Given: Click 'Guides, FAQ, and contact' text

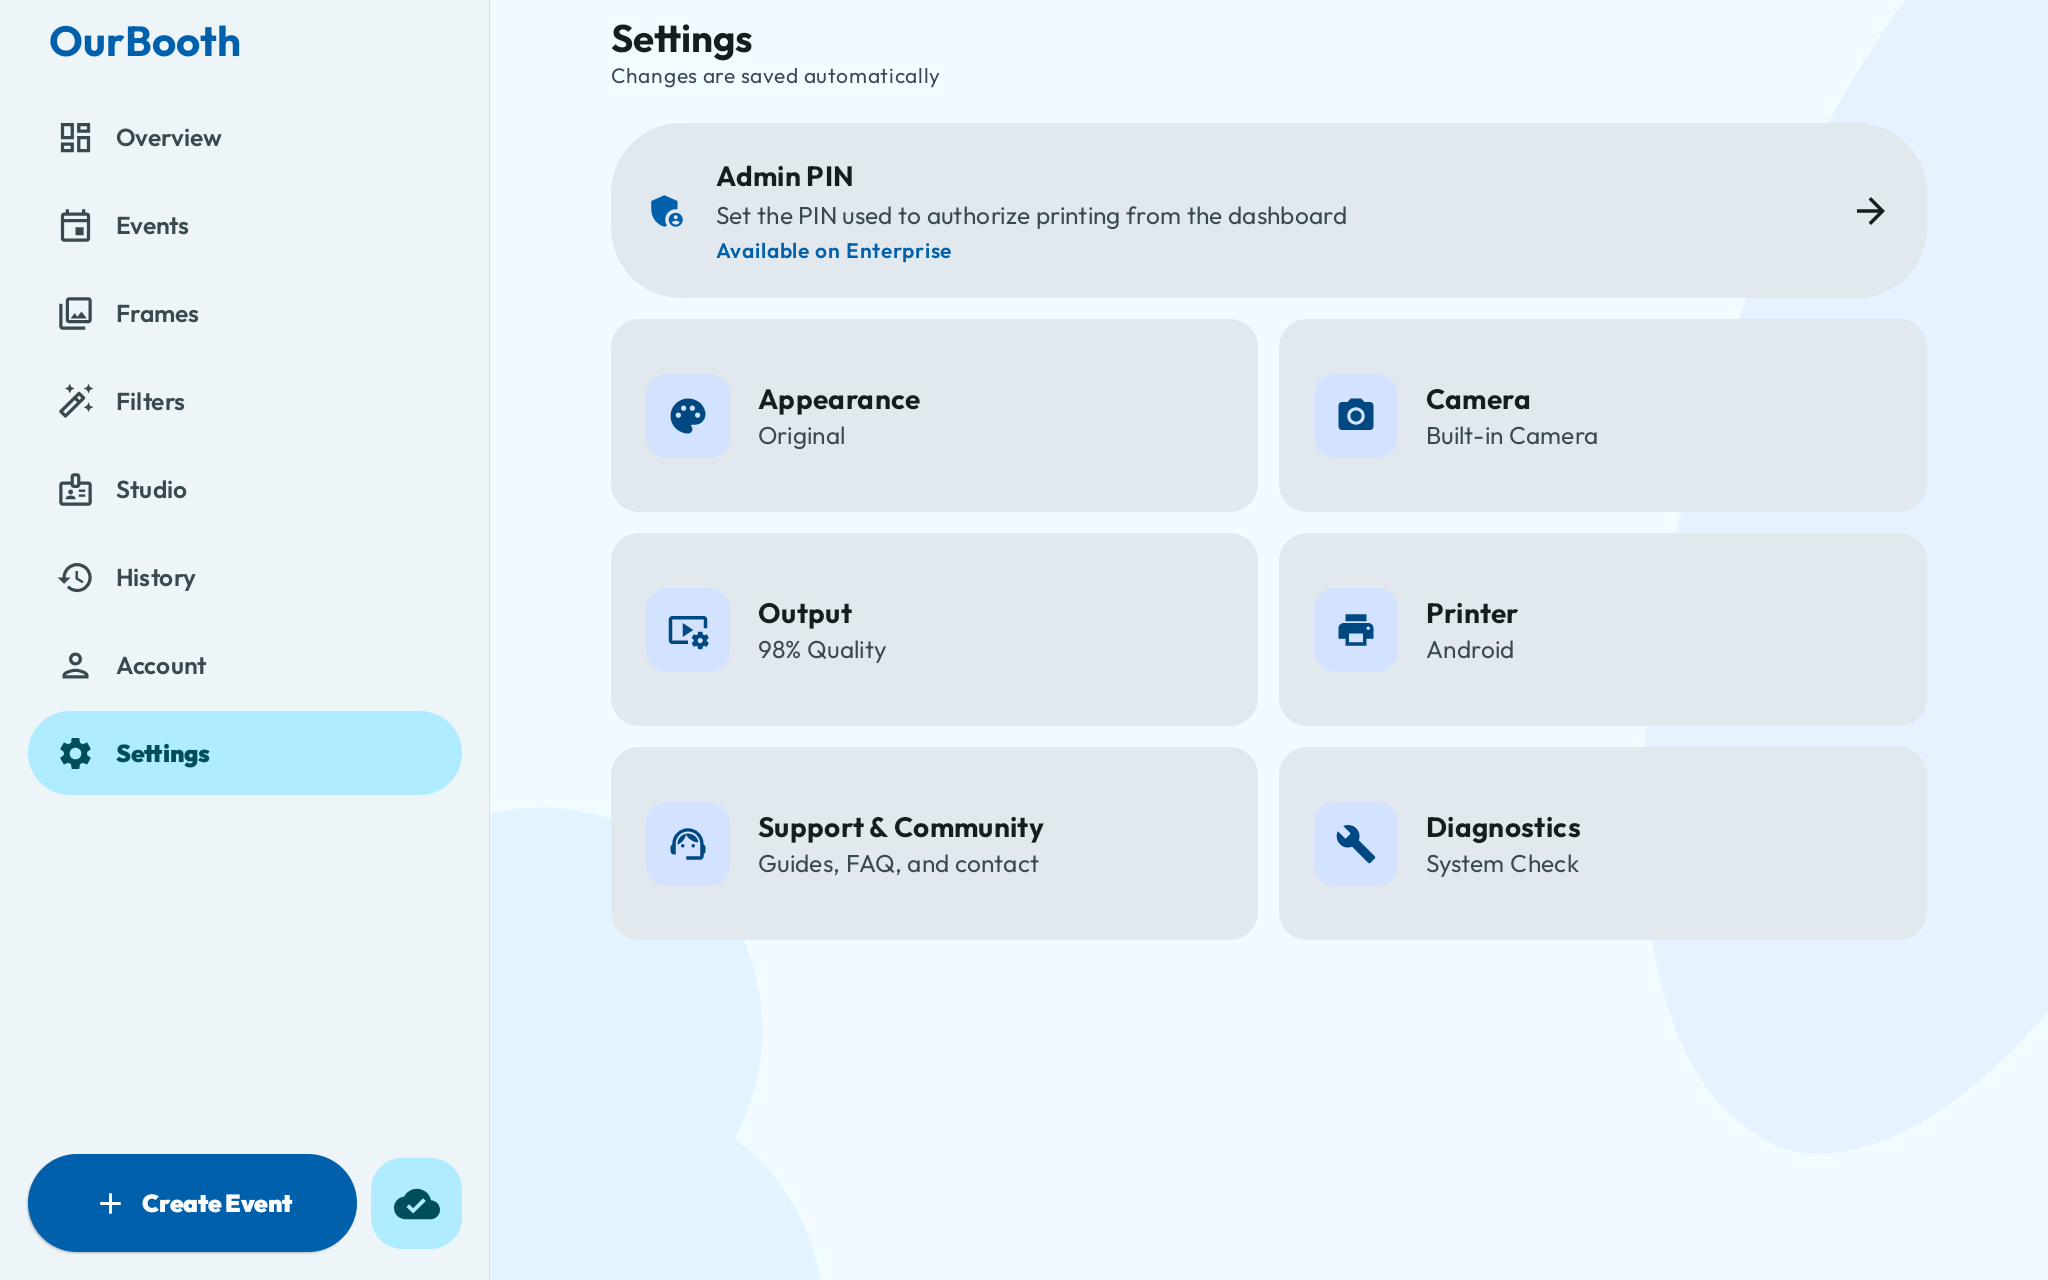Looking at the screenshot, I should pos(898,864).
